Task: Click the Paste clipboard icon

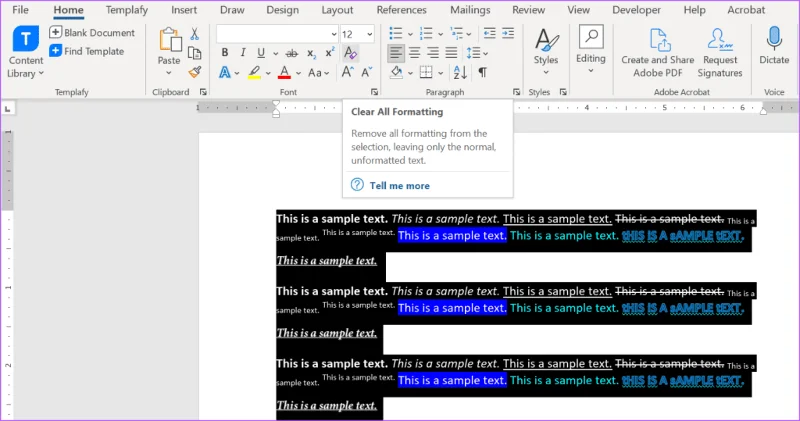Action: [x=169, y=40]
